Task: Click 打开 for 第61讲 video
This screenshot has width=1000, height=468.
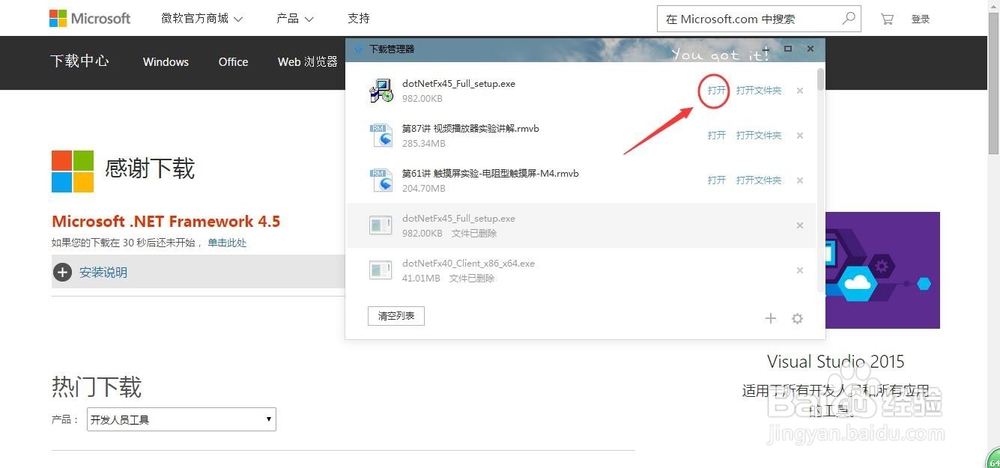Action: 716,180
